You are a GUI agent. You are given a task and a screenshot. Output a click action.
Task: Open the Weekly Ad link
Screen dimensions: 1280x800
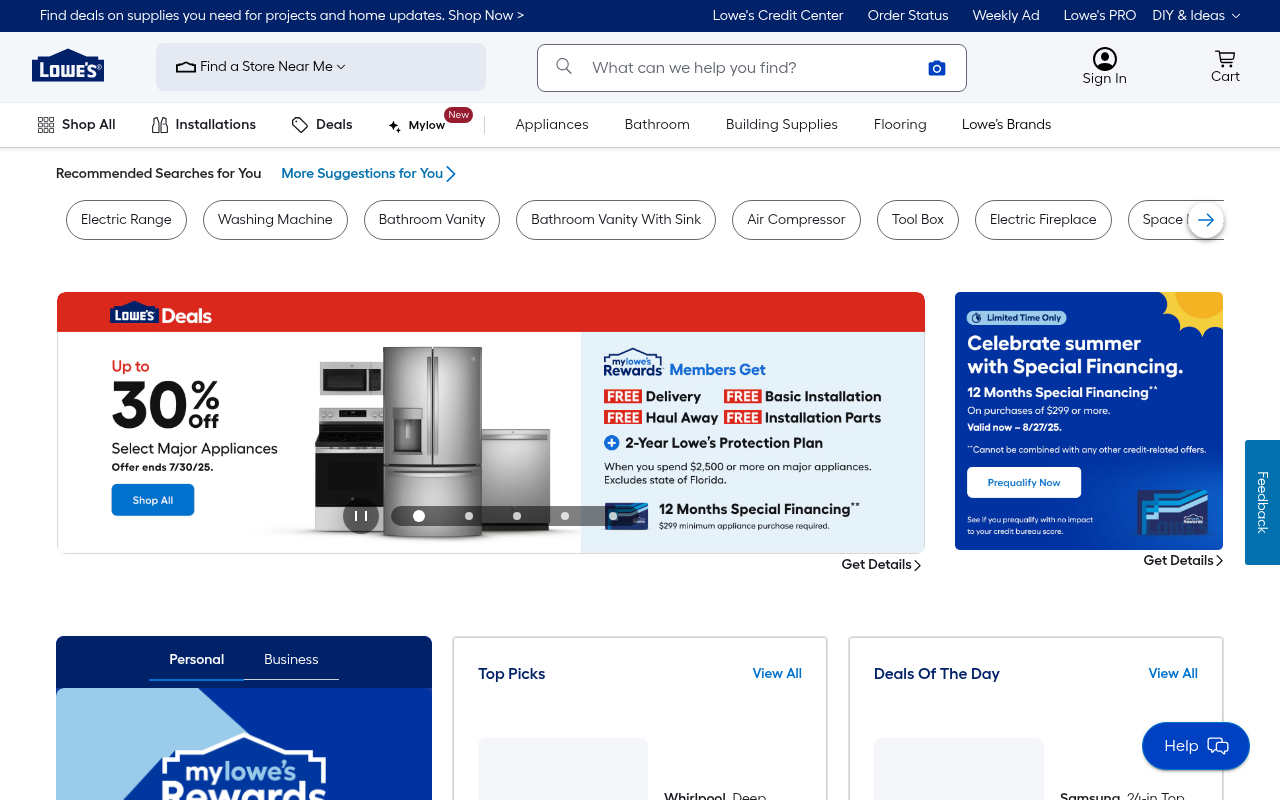[1006, 15]
